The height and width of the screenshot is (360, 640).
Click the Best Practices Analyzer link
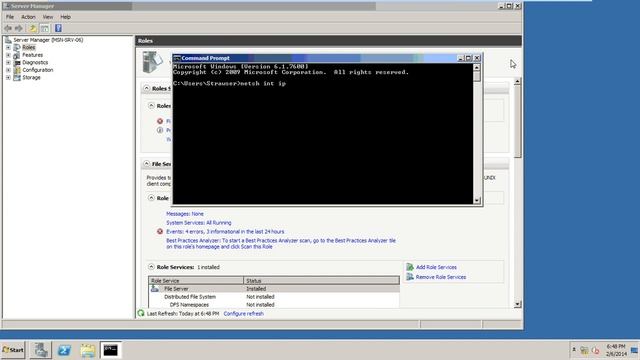pos(281,244)
